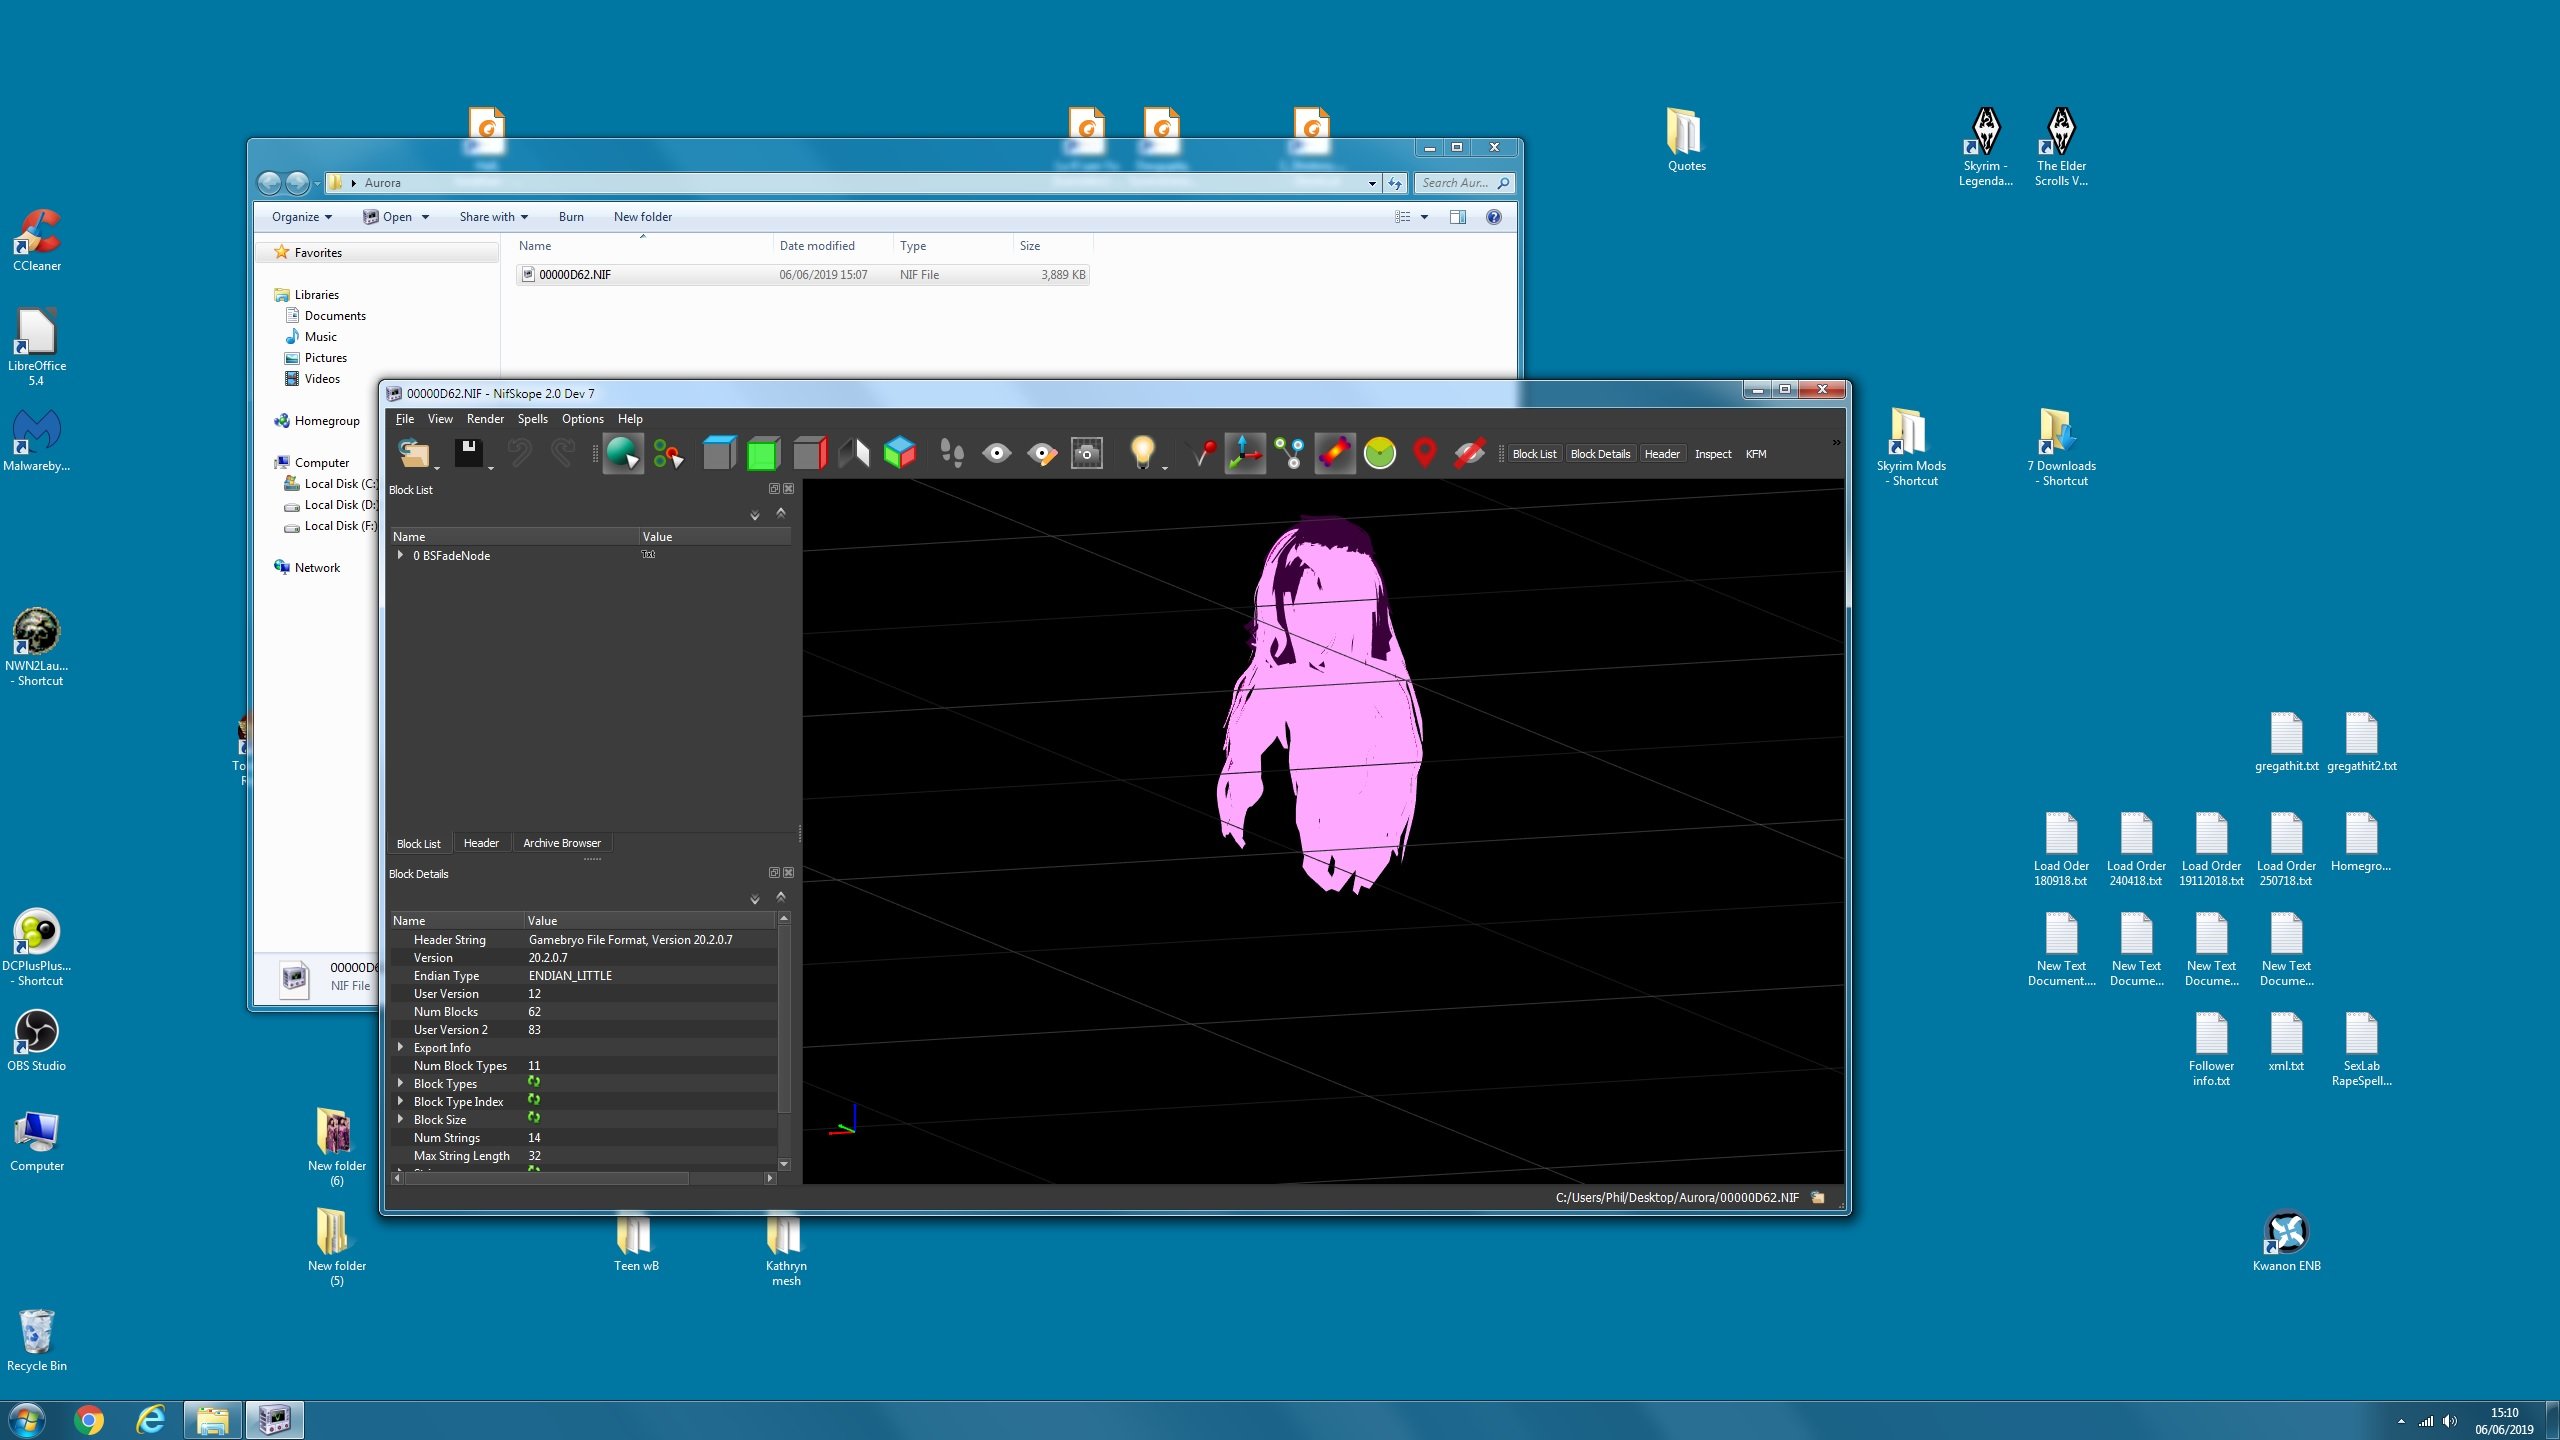The height and width of the screenshot is (1440, 2560).
Task: Click the Block Details horizontal scrollbar
Action: (583, 1178)
